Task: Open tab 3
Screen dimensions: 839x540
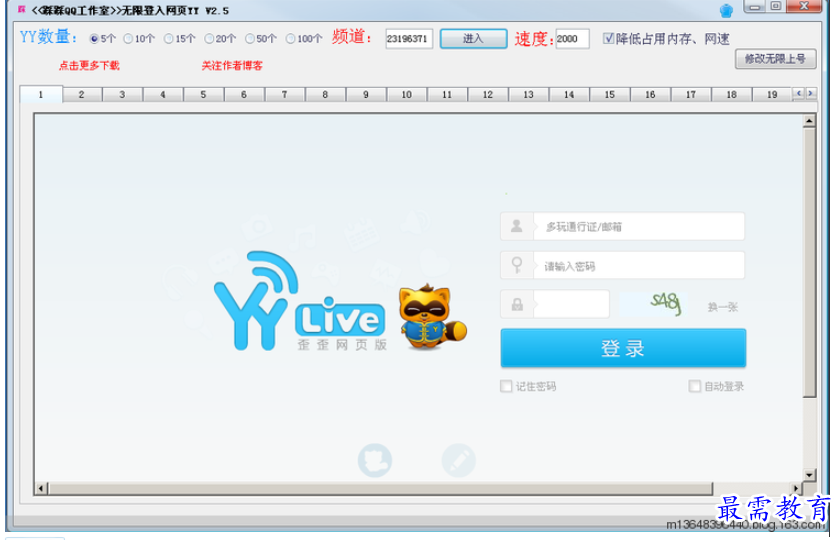Action: [x=122, y=95]
